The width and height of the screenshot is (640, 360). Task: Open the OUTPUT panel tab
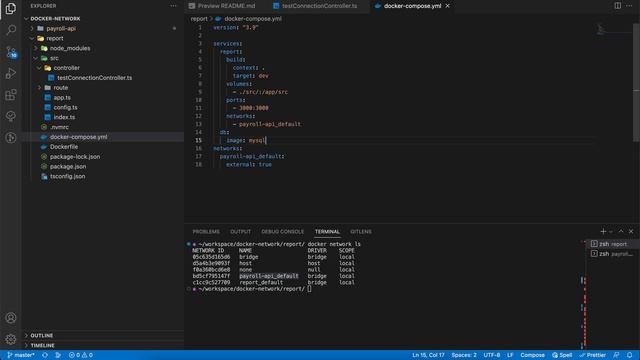(x=240, y=231)
